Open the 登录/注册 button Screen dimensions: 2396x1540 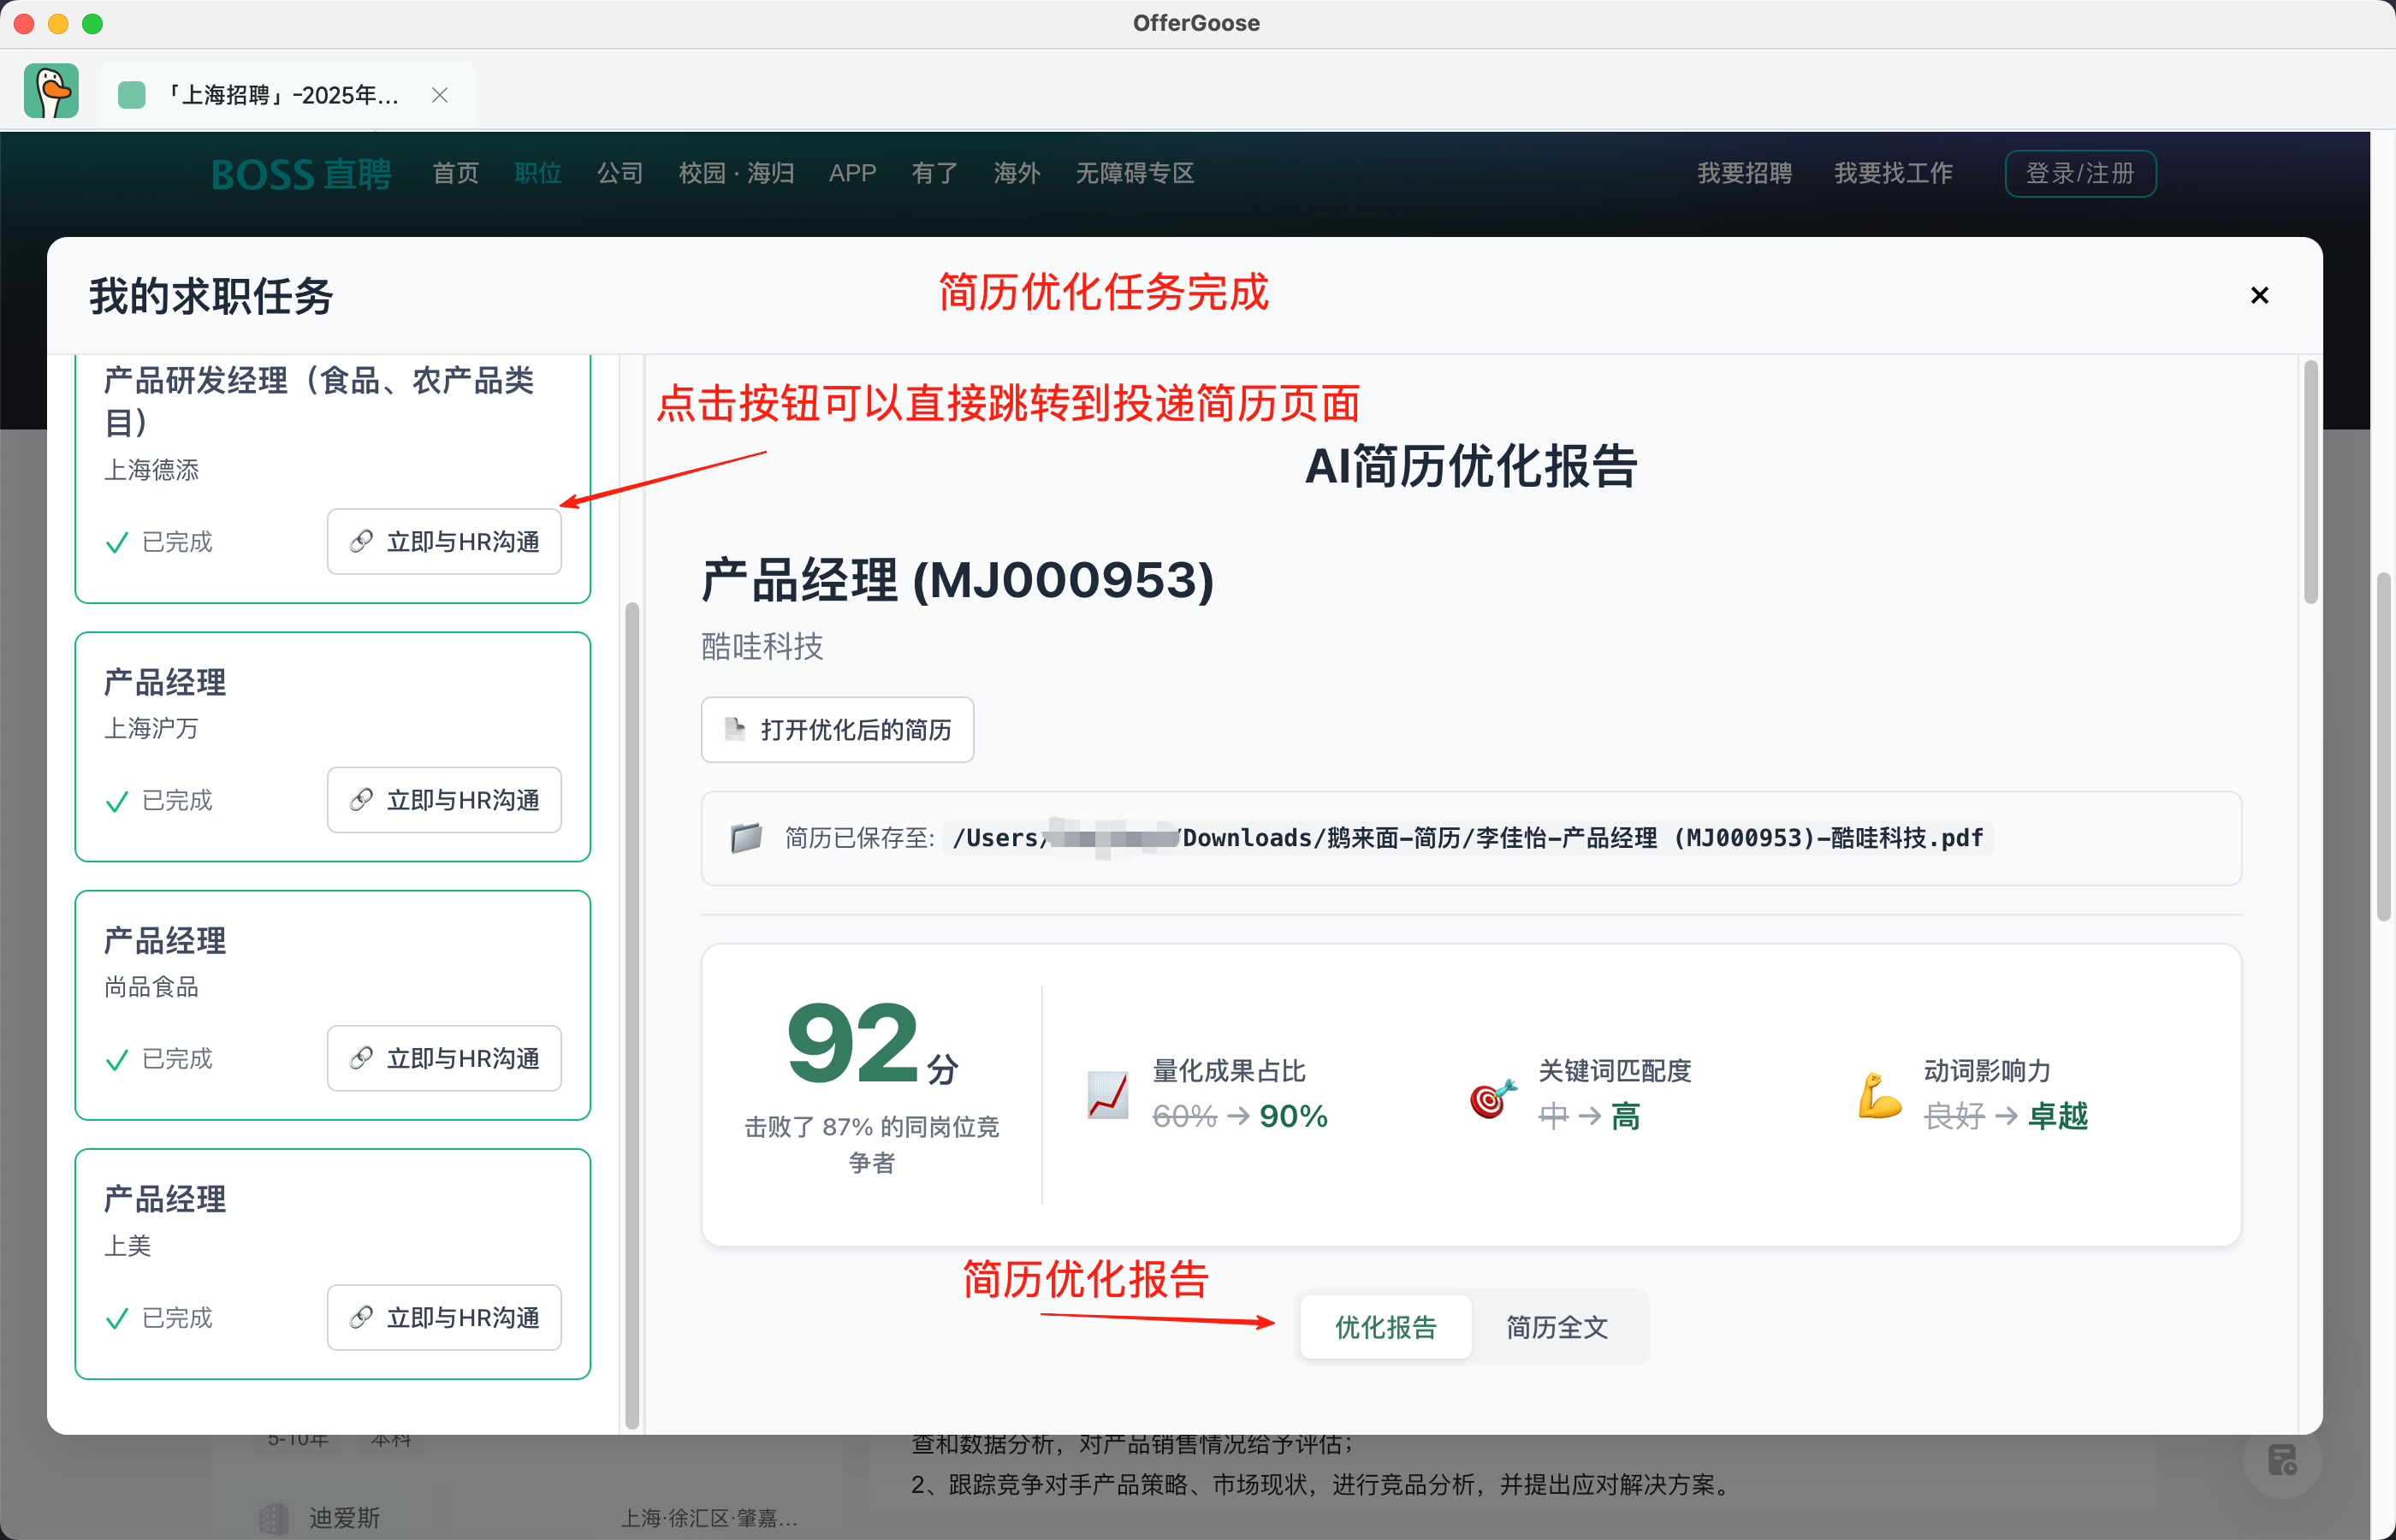2079,173
